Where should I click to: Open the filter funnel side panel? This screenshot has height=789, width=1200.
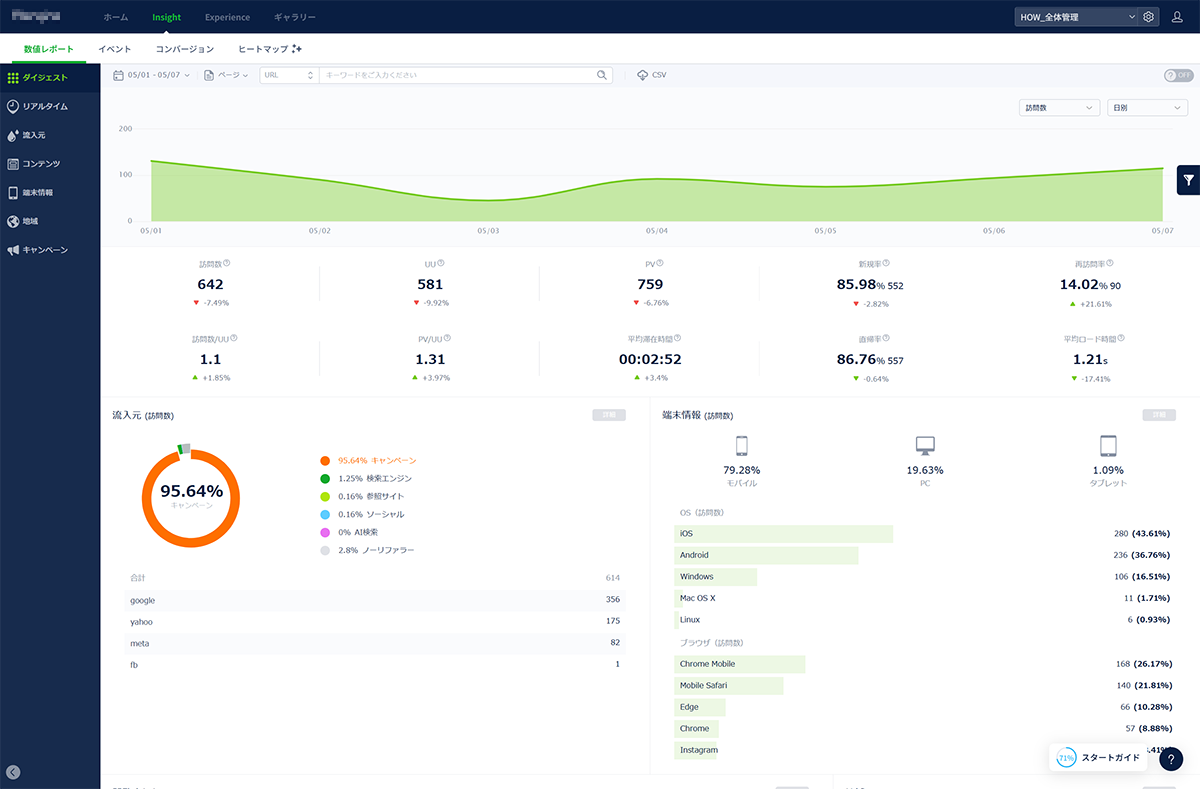coord(1188,180)
